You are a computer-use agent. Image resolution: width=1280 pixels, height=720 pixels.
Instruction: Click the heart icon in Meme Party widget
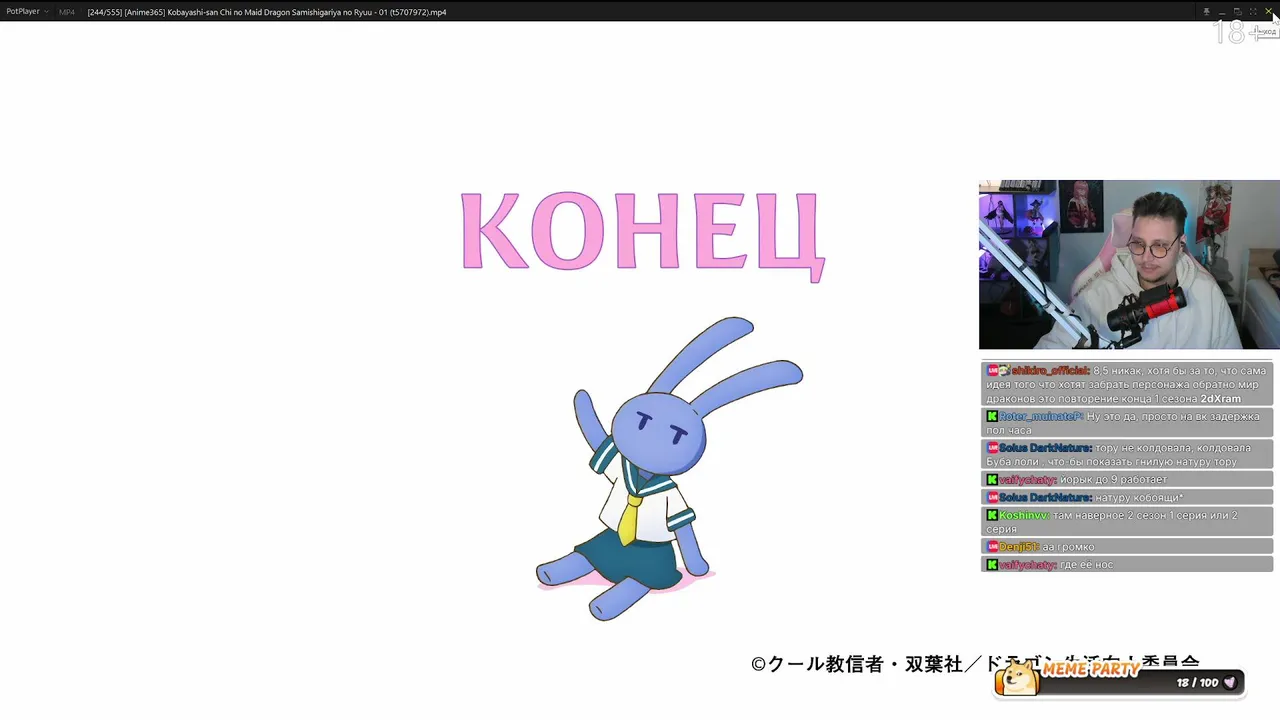(1230, 683)
